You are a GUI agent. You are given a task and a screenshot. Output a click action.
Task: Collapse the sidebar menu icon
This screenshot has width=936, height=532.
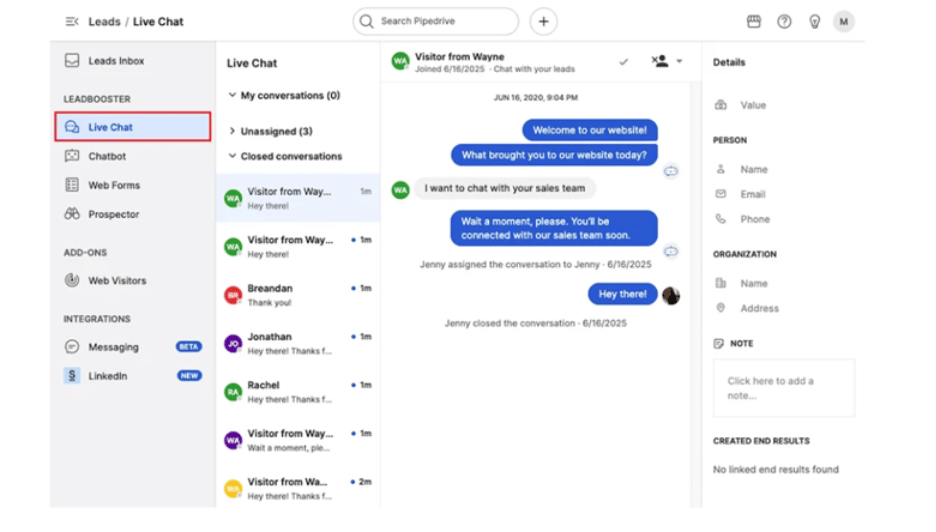pyautogui.click(x=72, y=21)
